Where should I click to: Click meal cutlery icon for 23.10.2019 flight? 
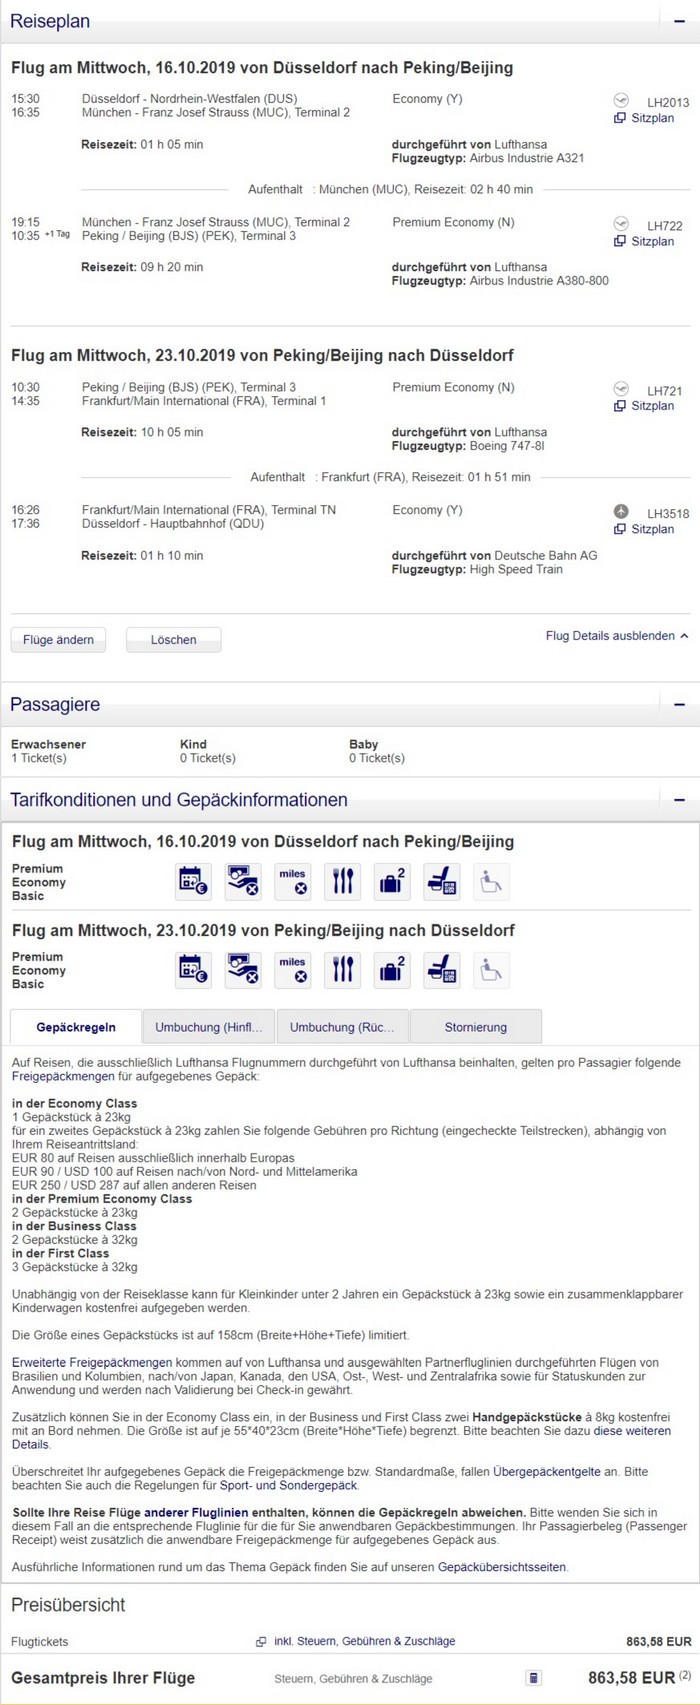[343, 970]
